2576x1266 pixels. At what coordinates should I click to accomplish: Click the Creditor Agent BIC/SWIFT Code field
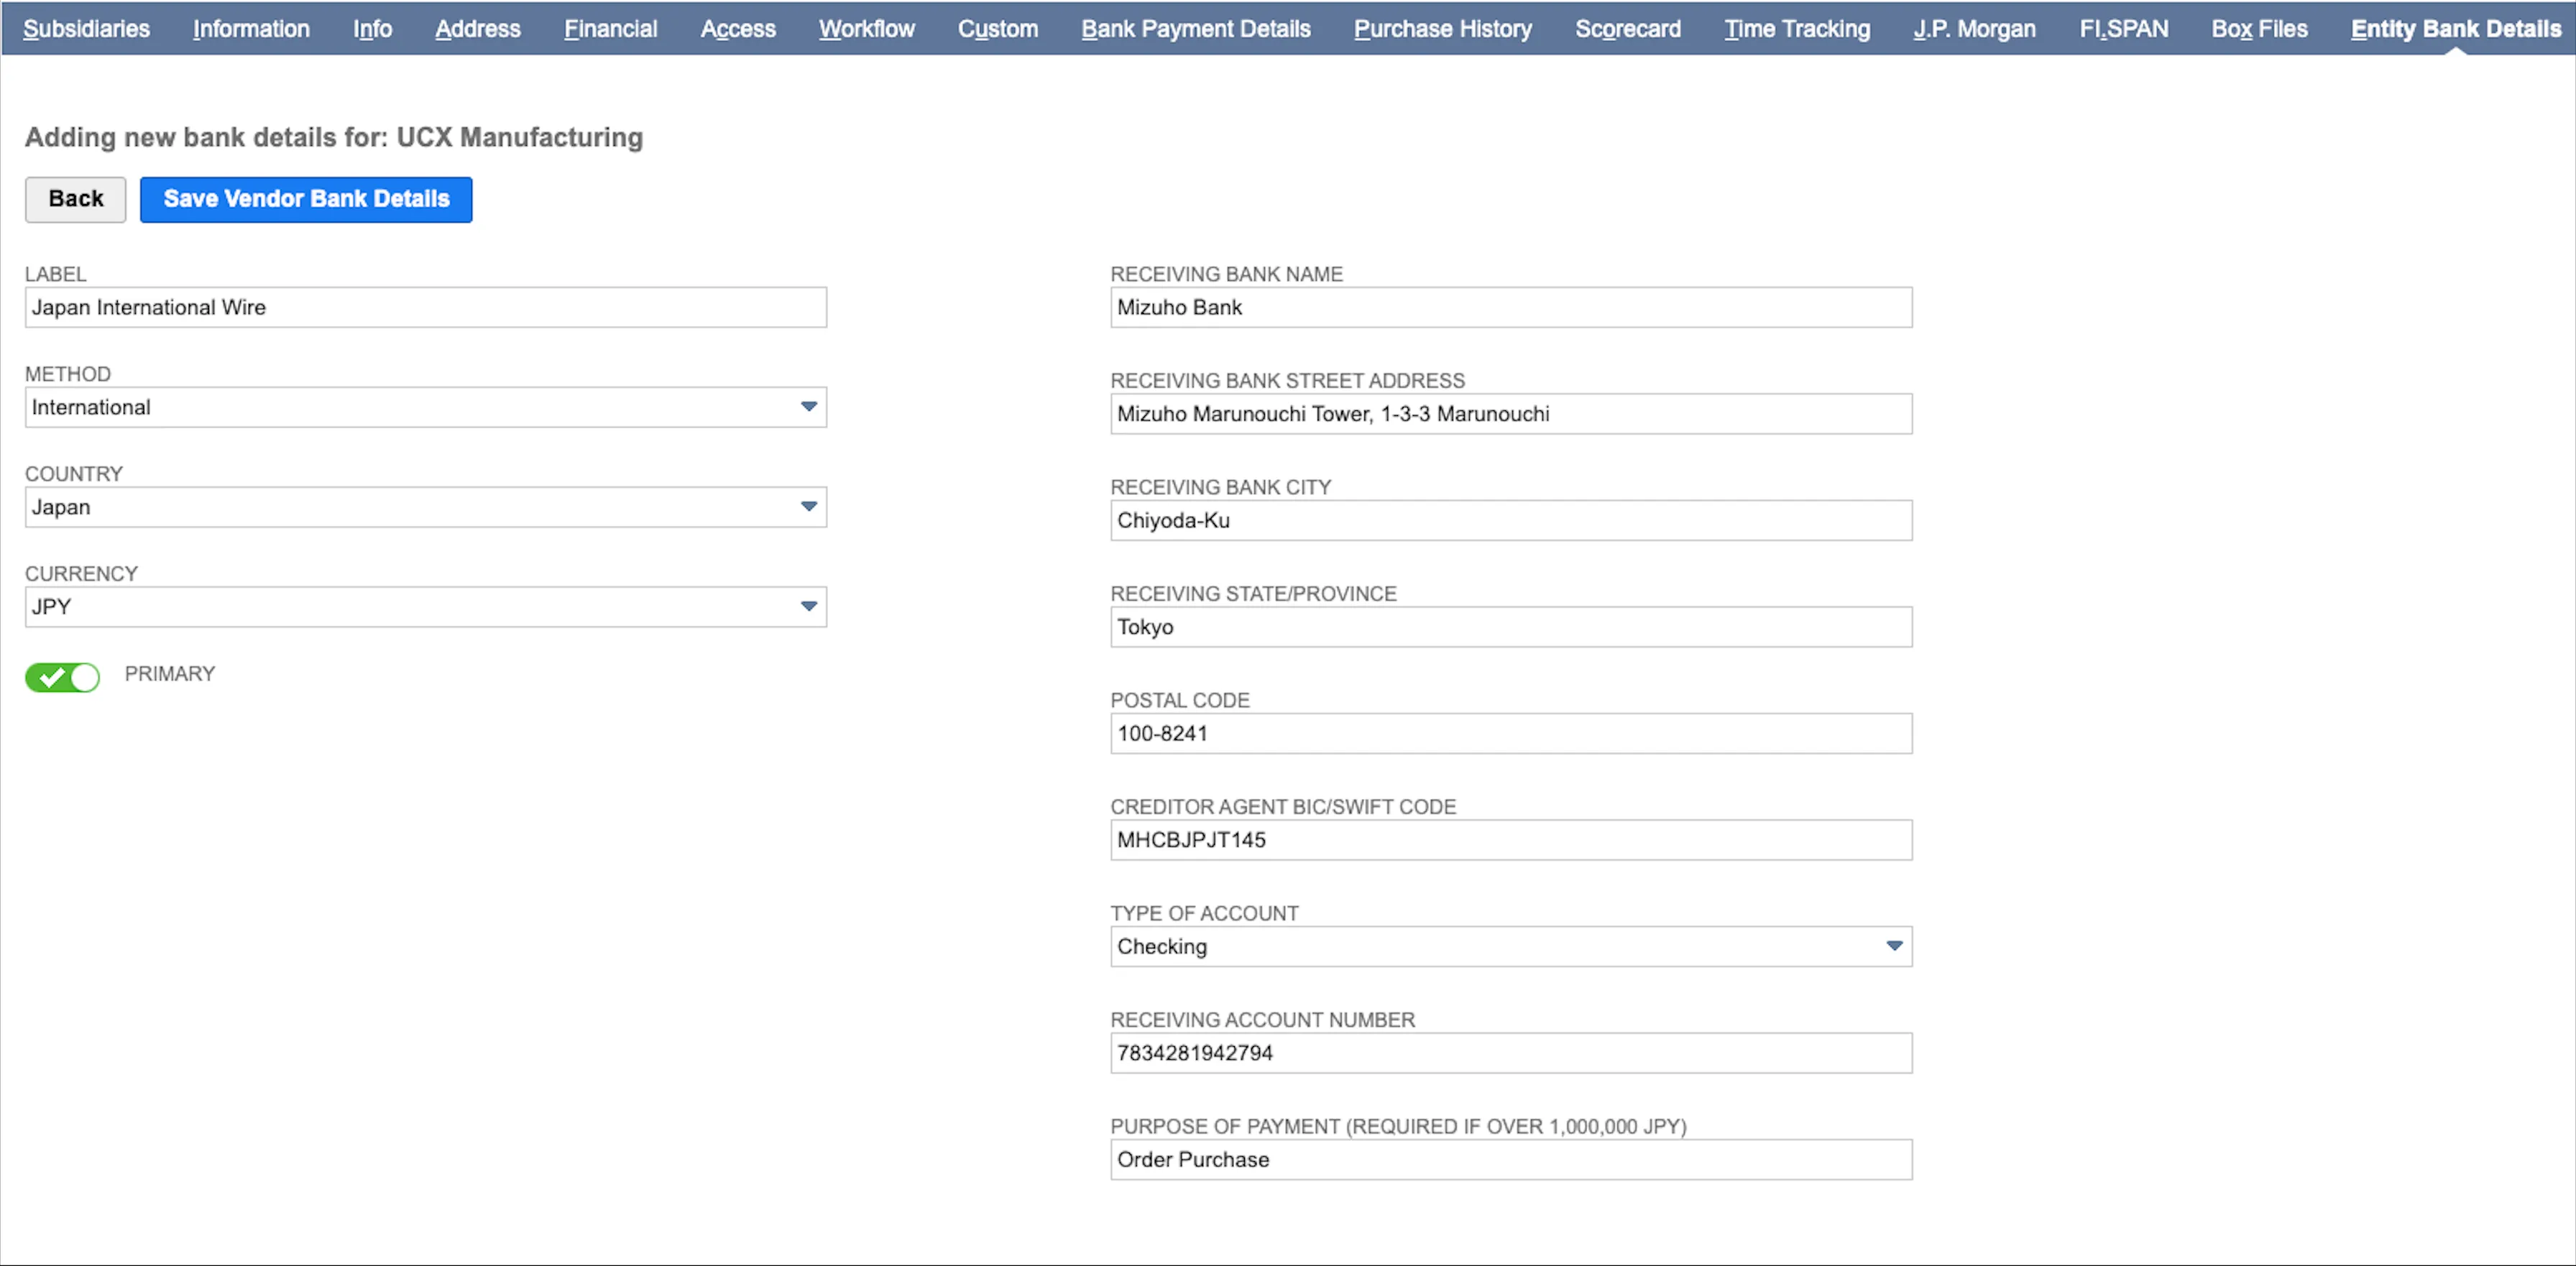point(1511,840)
